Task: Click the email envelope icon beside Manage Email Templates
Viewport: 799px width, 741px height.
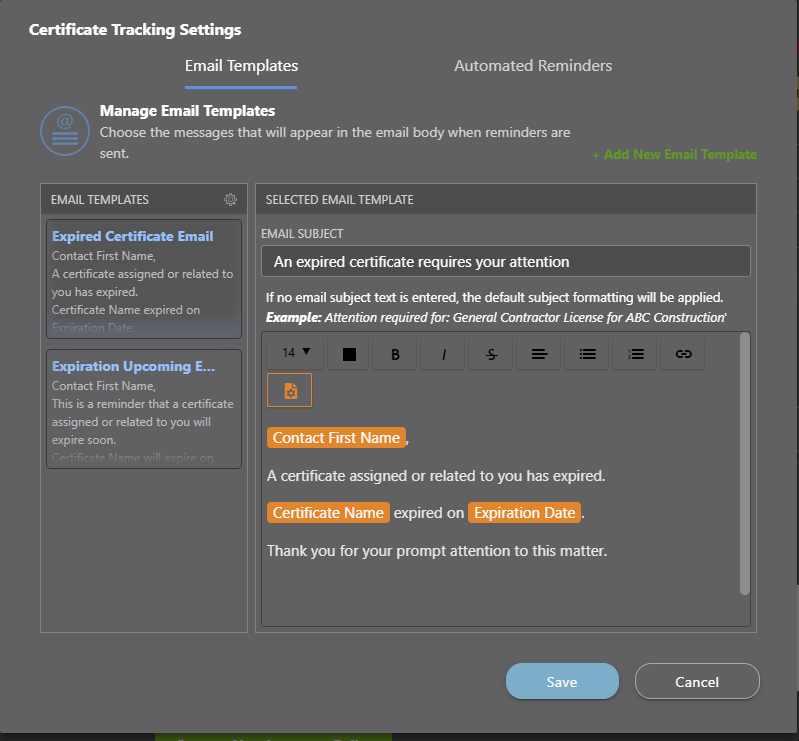Action: point(65,131)
